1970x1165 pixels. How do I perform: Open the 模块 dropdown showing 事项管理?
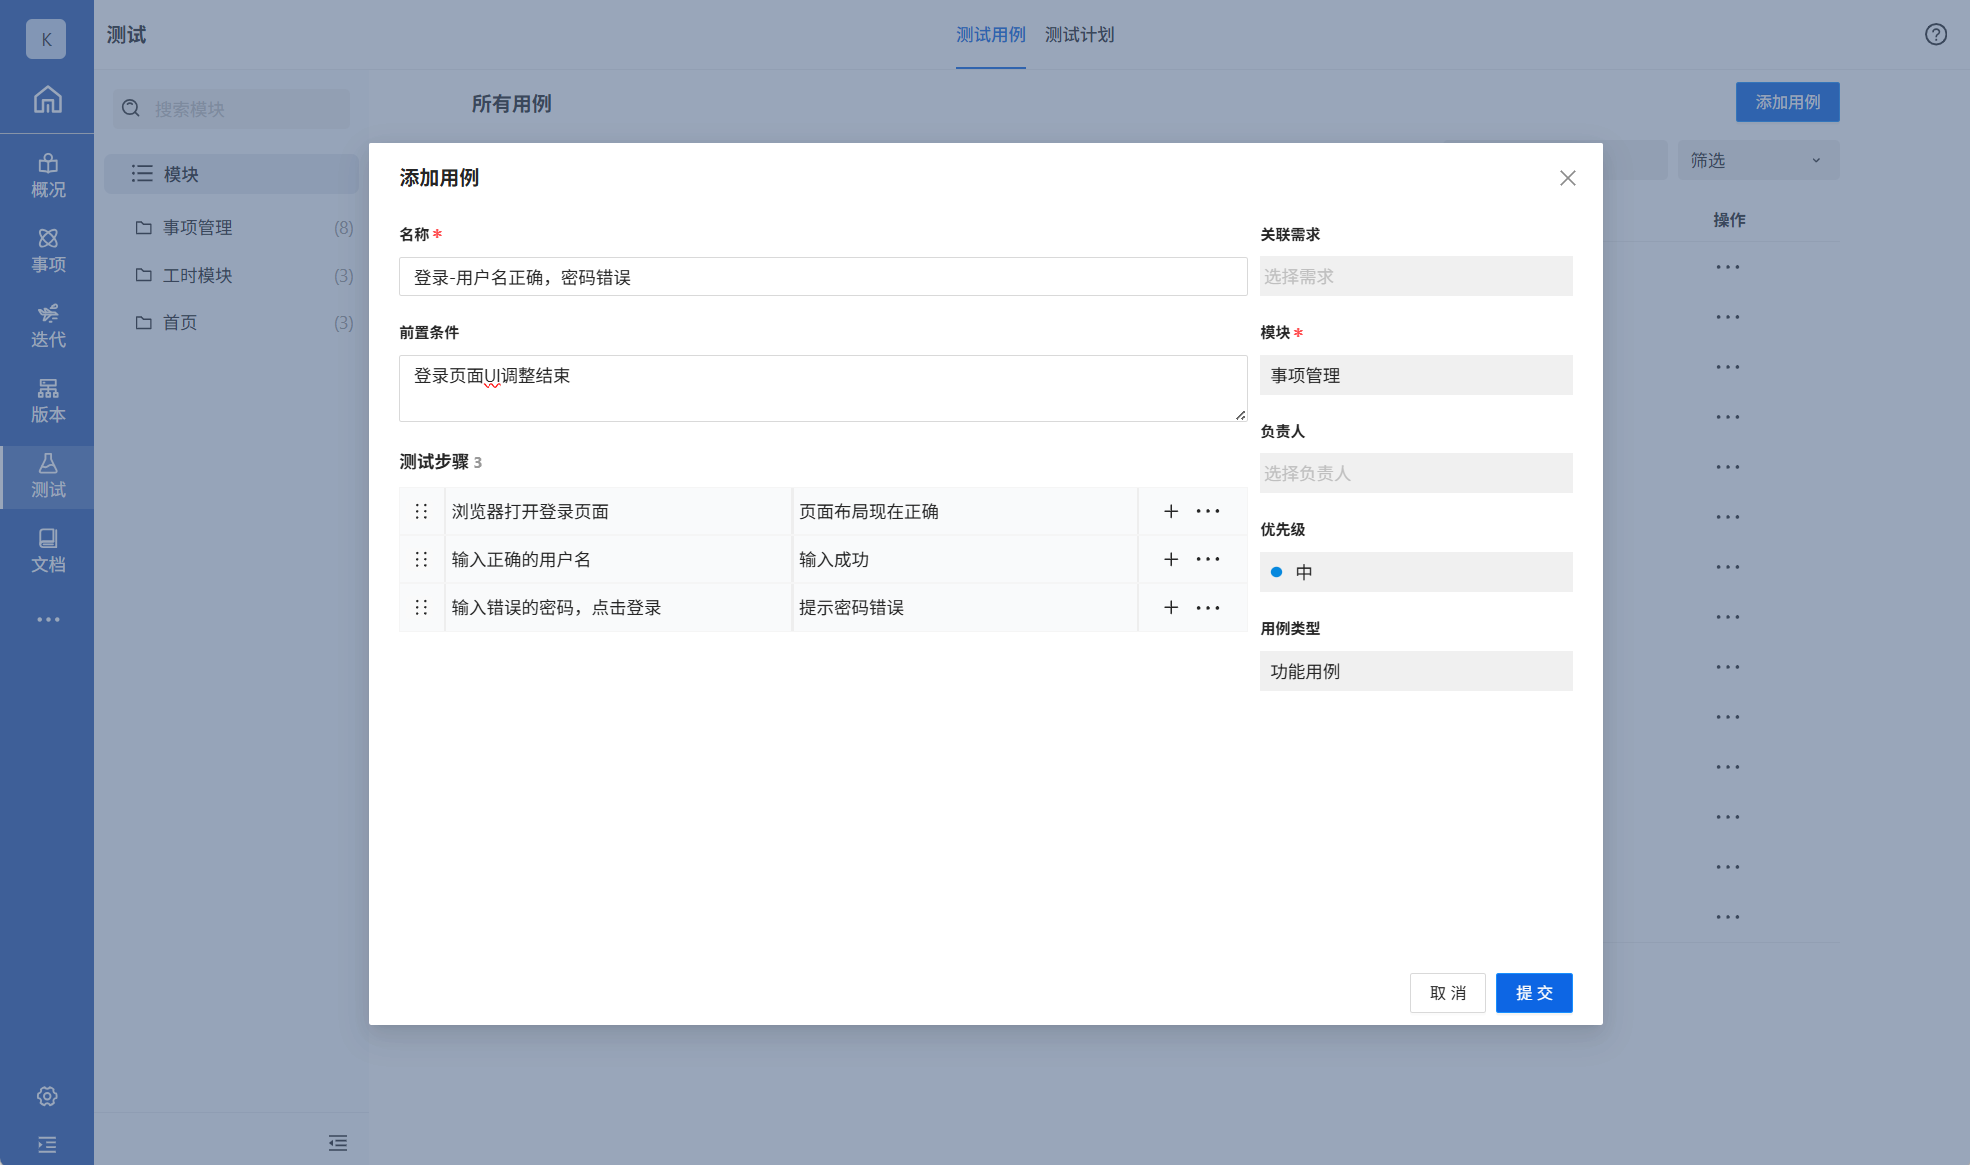pos(1415,375)
